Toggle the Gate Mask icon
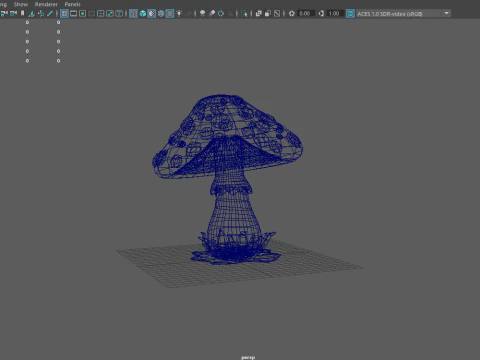 tap(91, 13)
